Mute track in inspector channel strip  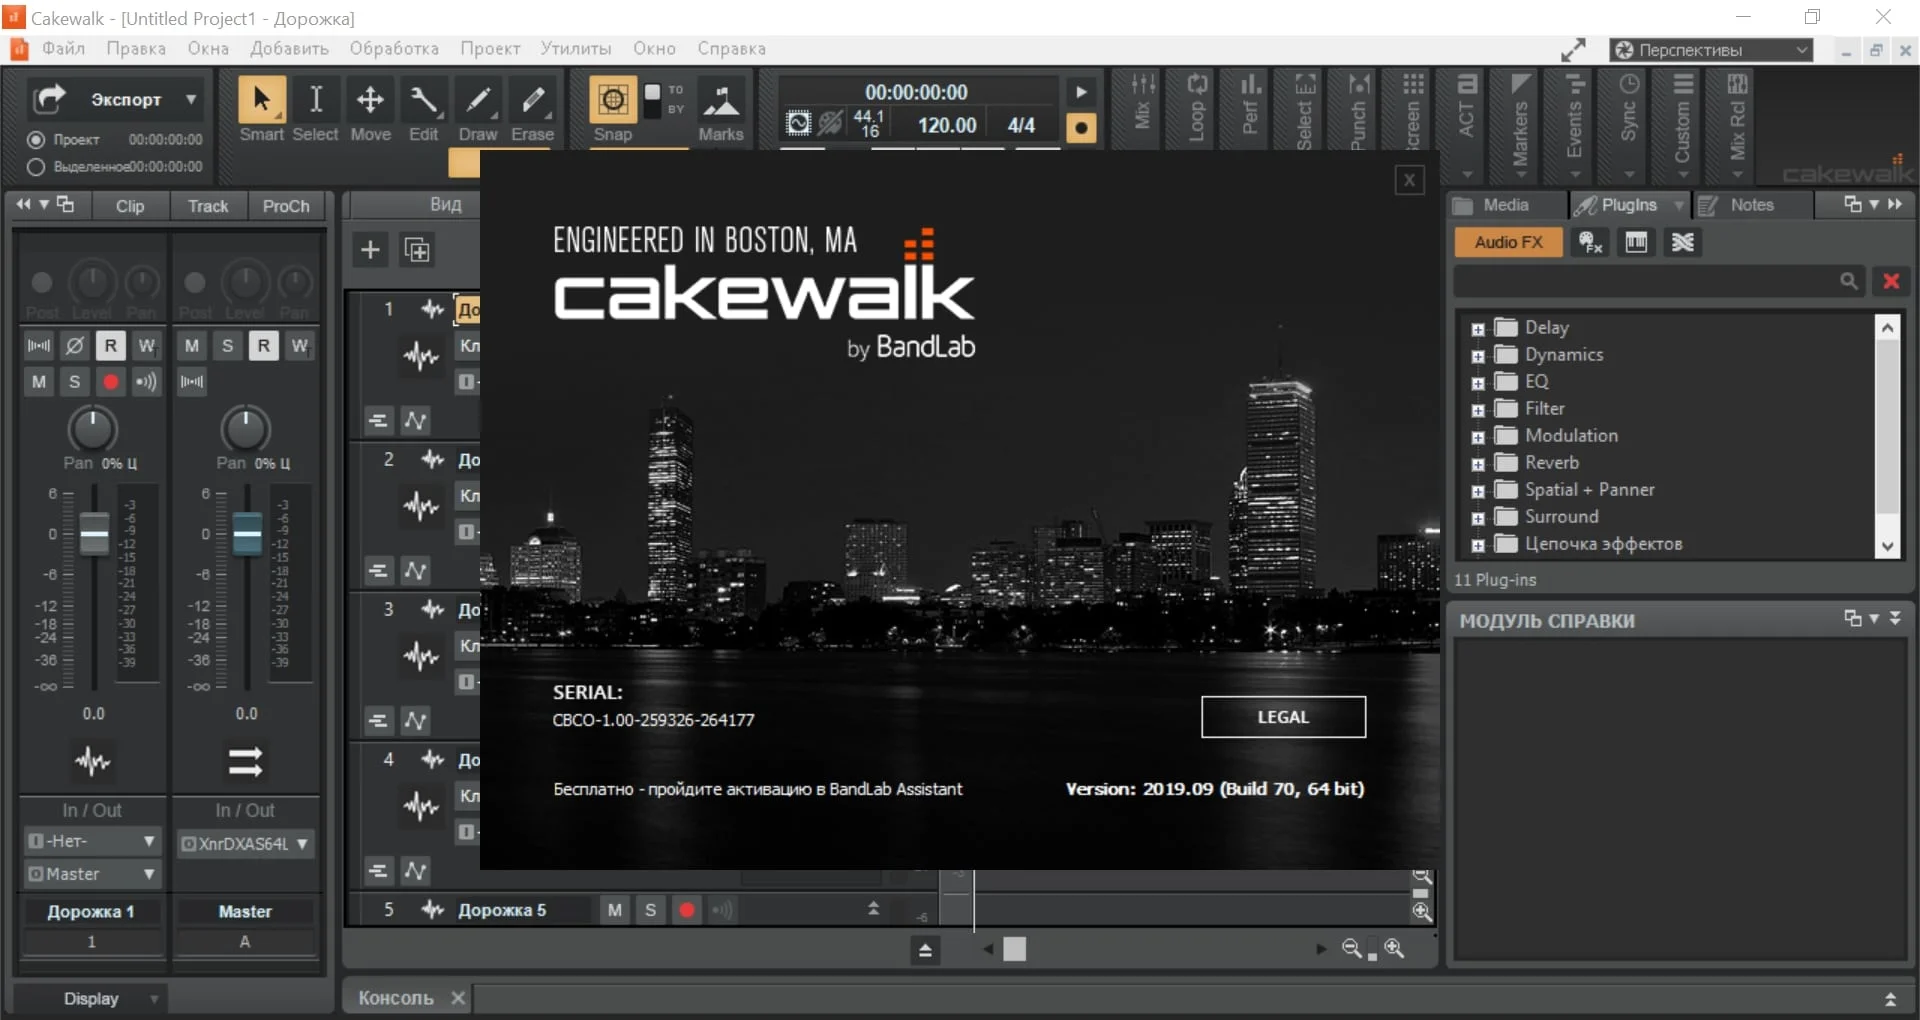click(x=39, y=382)
